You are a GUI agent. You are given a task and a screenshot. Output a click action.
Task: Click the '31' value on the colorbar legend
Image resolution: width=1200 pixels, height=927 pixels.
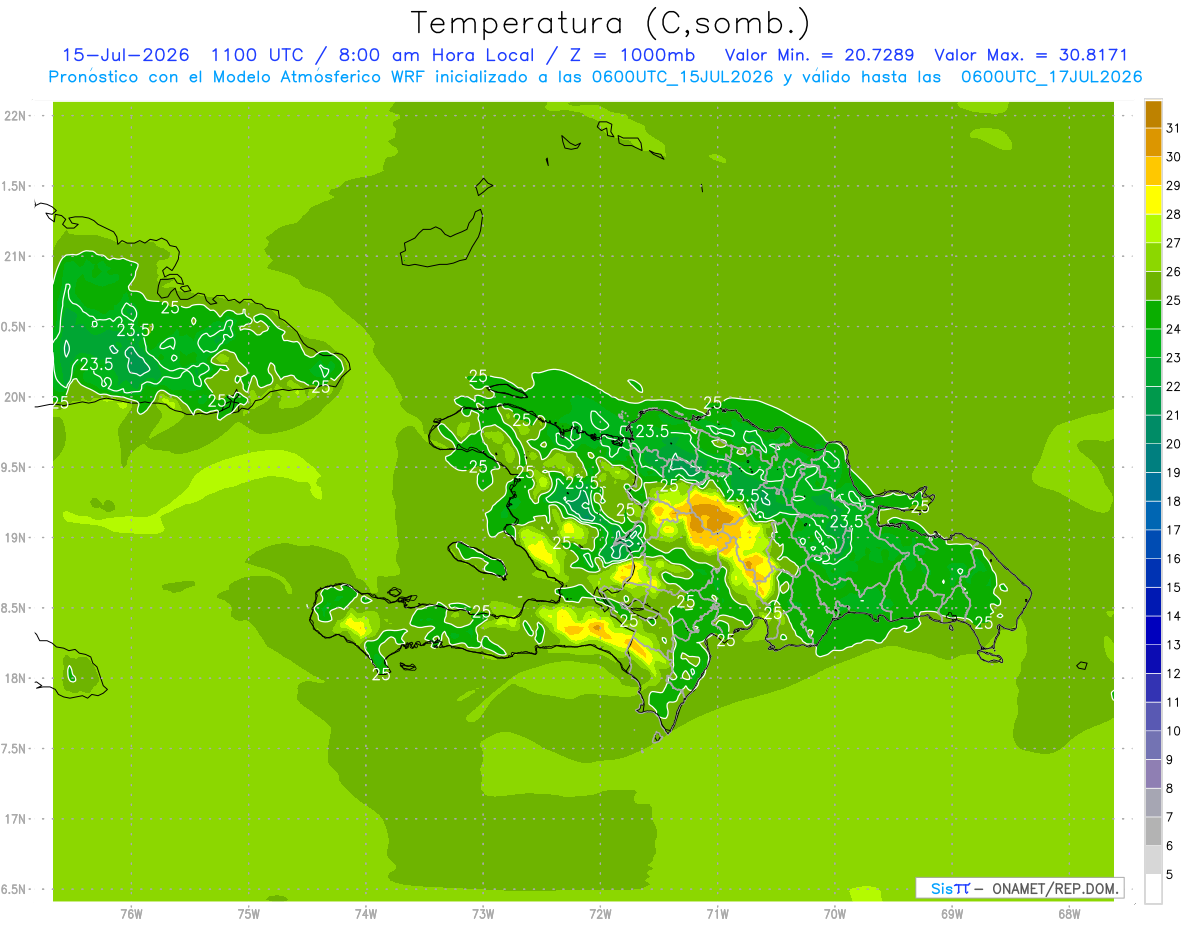[x=1173, y=128]
